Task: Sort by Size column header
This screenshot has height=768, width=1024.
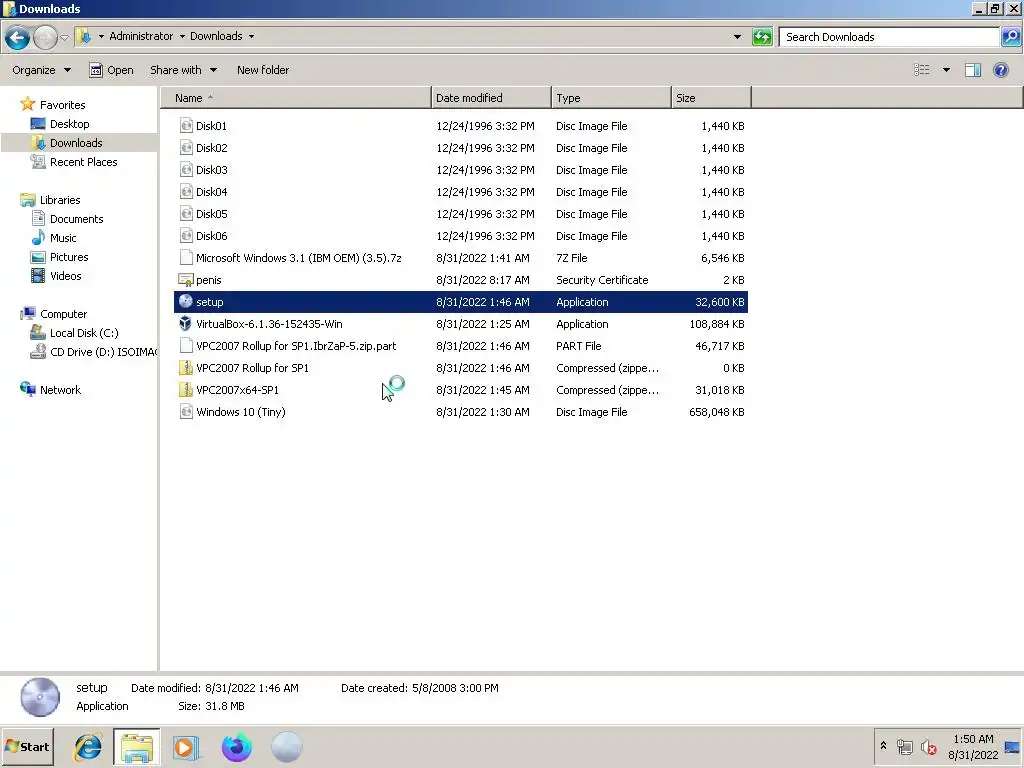Action: [711, 98]
